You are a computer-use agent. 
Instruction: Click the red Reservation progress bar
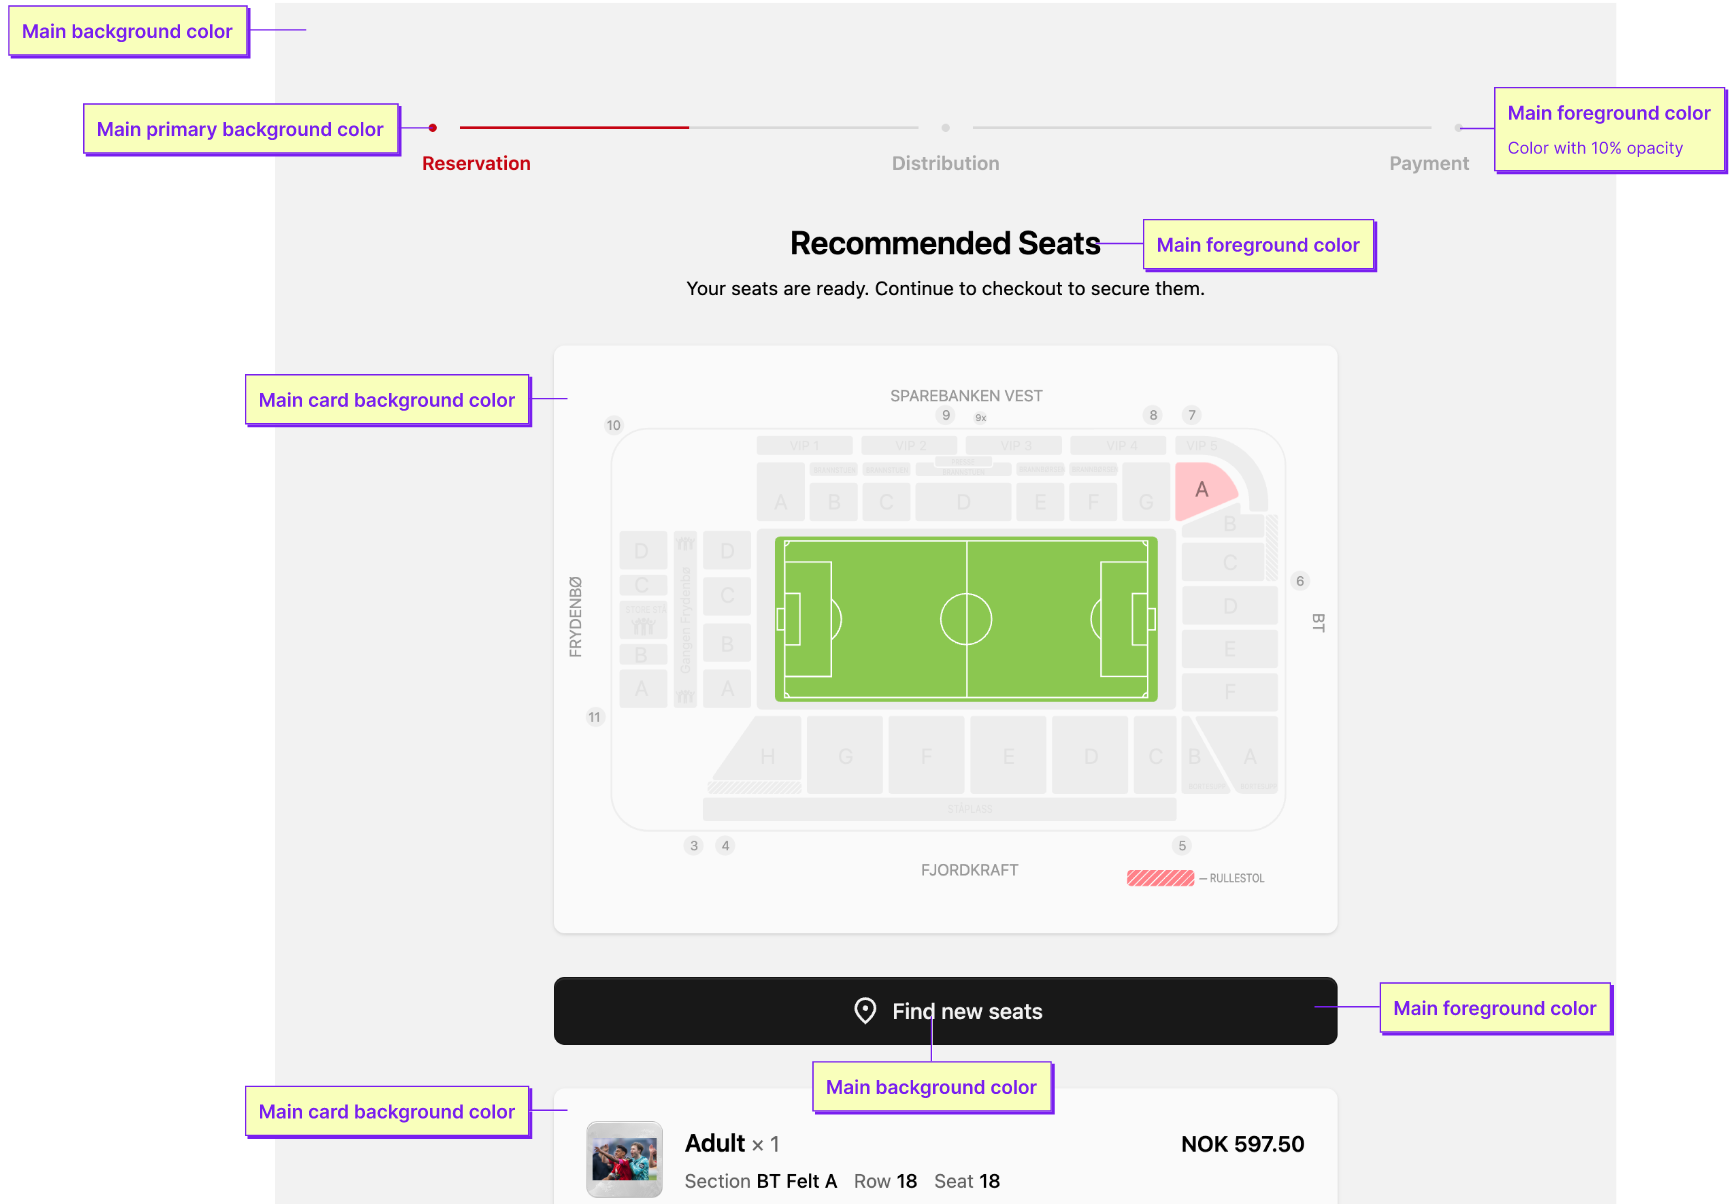574,128
